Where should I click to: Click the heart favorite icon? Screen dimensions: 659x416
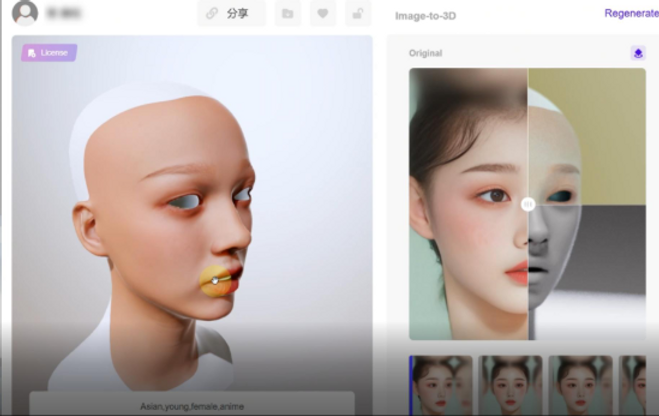(323, 14)
